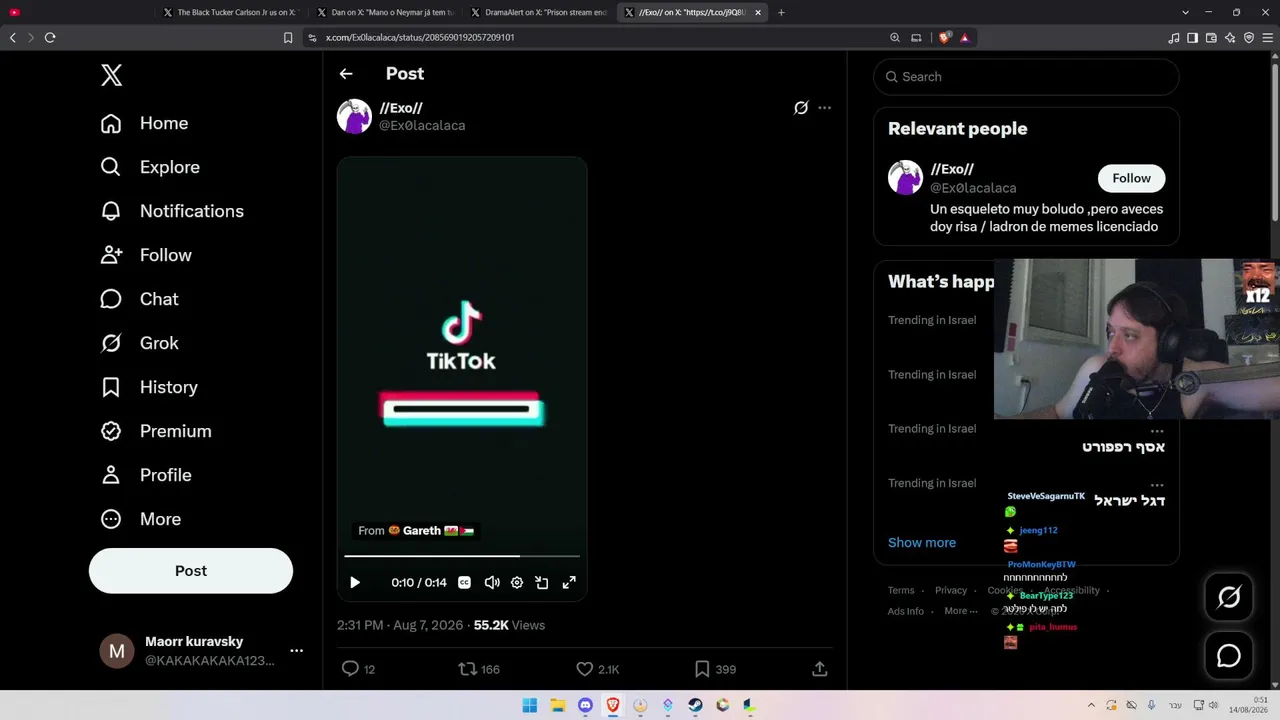Seek on the video progress bar
This screenshot has height=720, width=1280.
point(462,555)
